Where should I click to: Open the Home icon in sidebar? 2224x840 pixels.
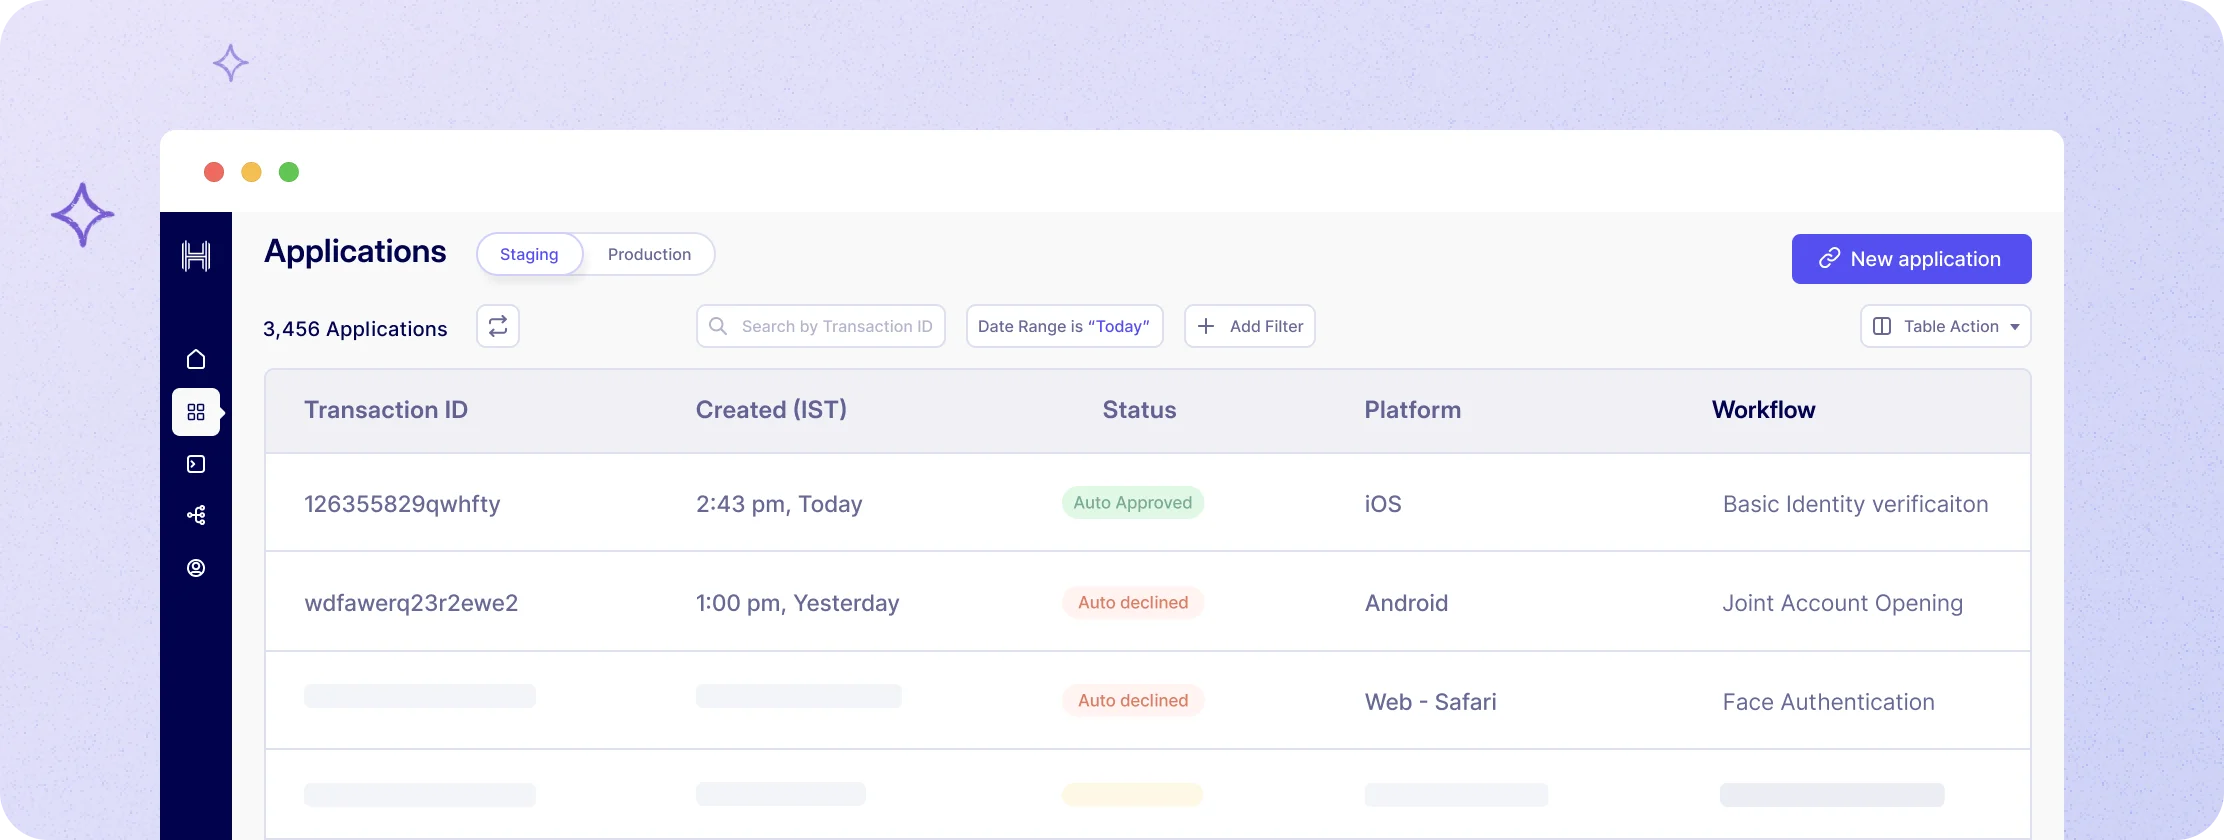point(196,359)
